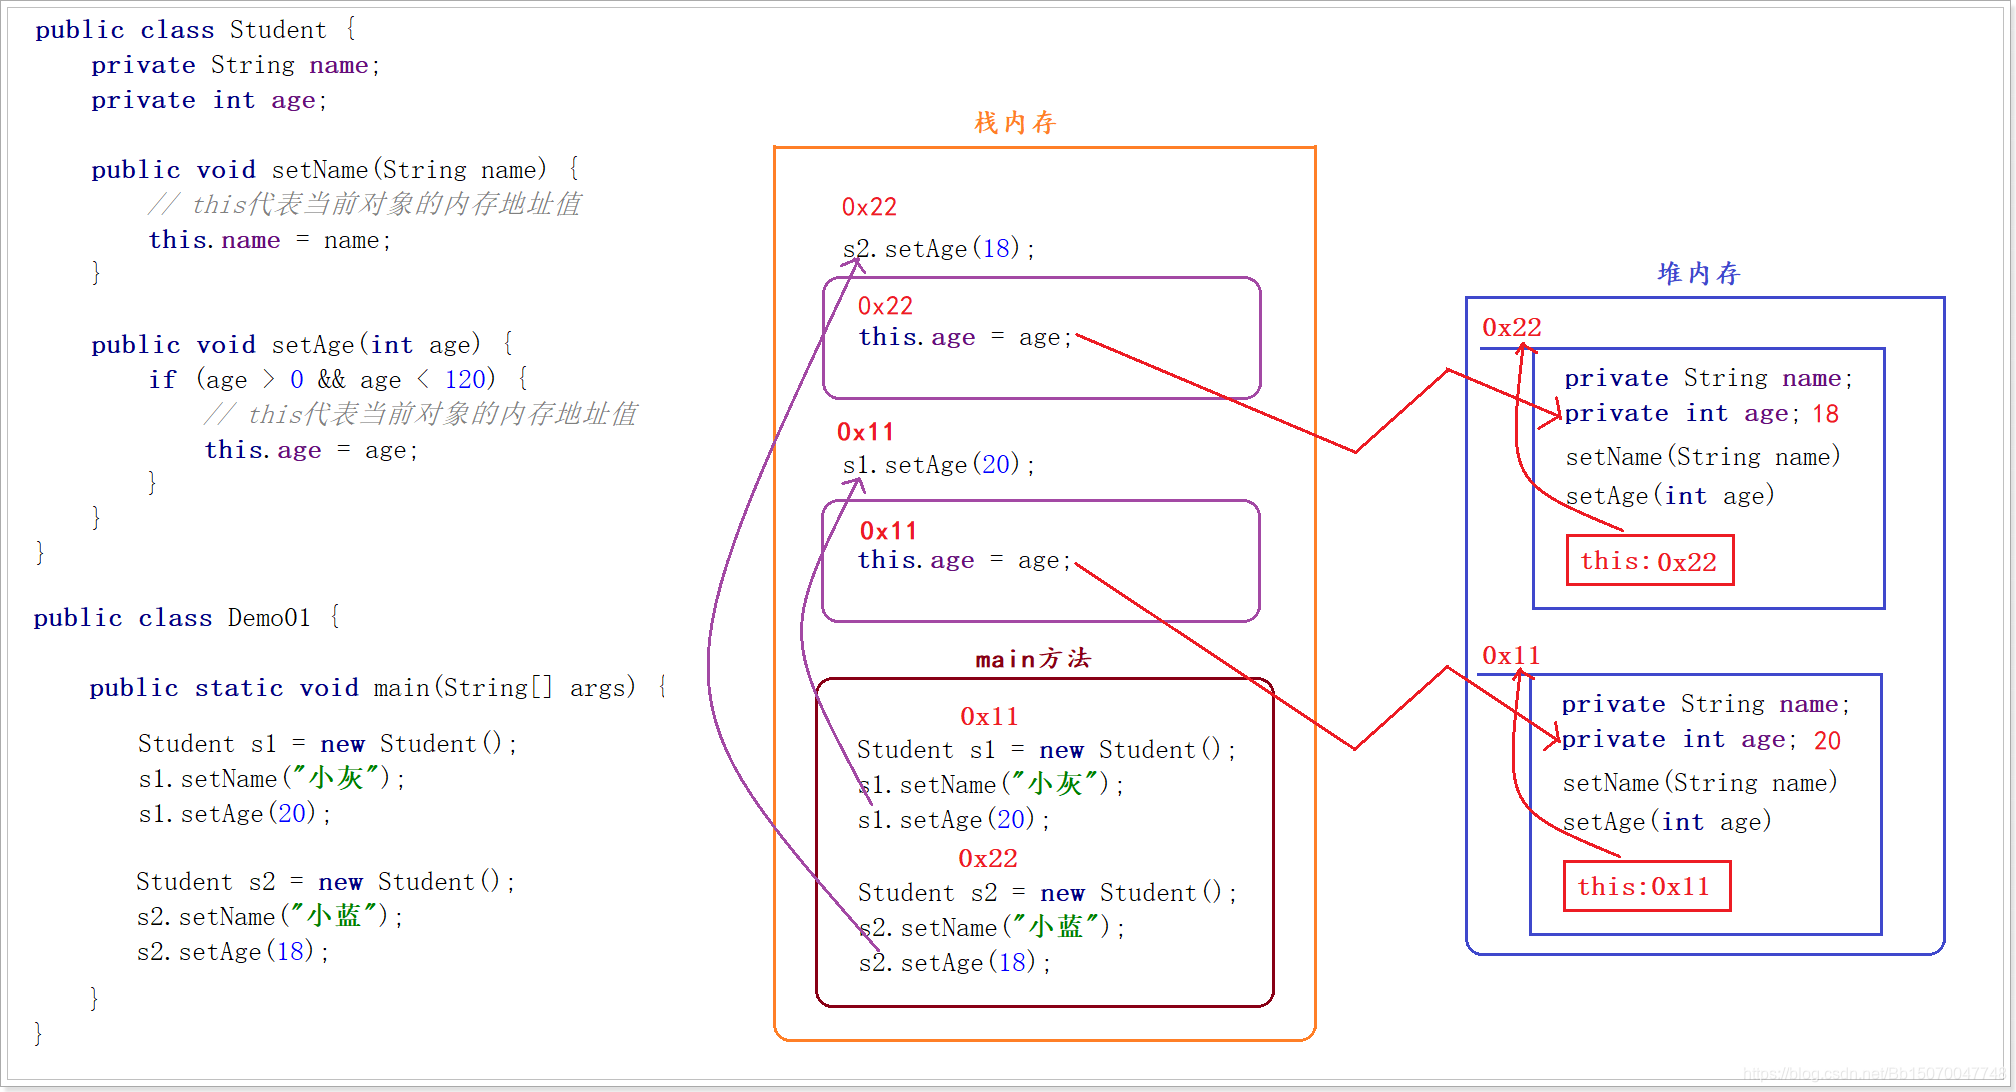This screenshot has width=2016, height=1092.
Task: Click the '栈内存' stack memory title
Action: [x=1015, y=123]
